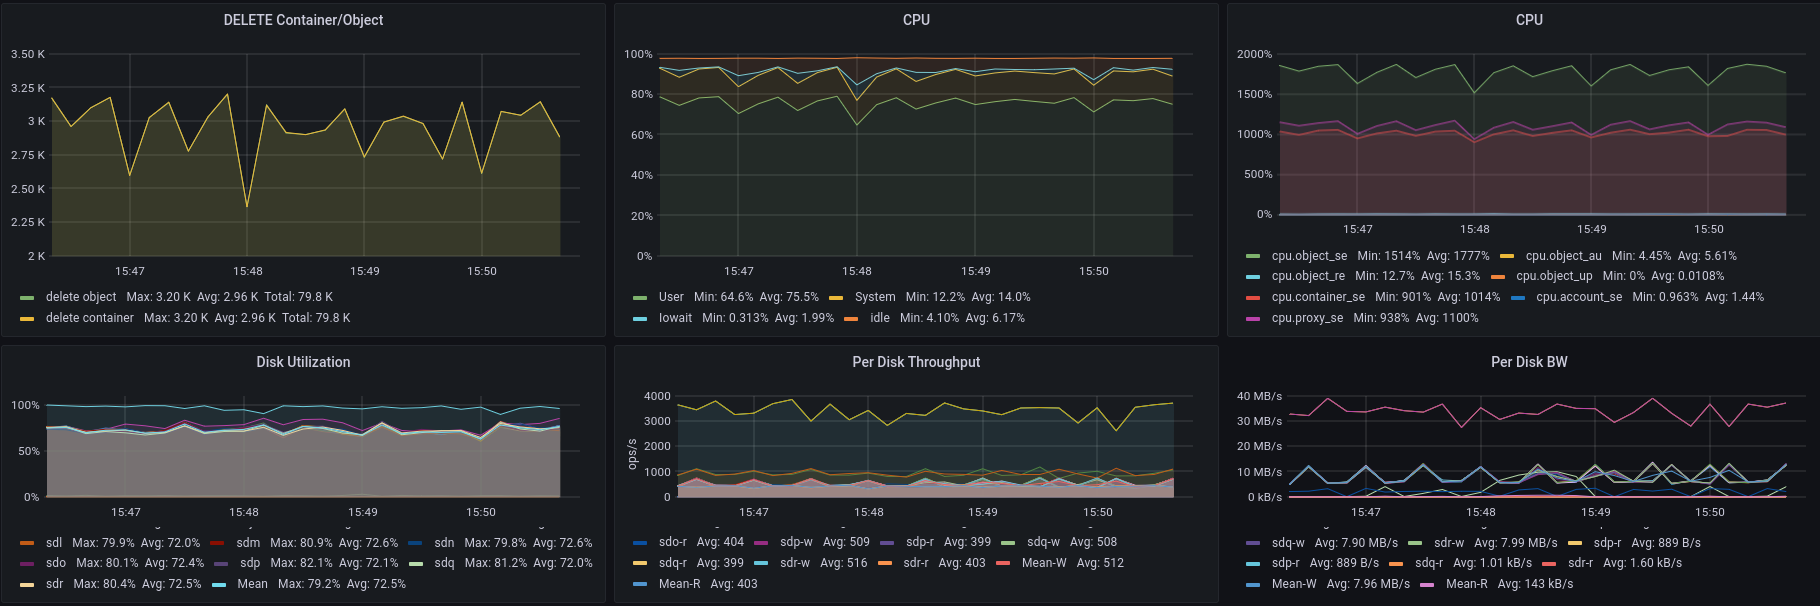Toggle the sdo-r series in throughput legend
Screen dimensions: 1820x606
pos(672,542)
